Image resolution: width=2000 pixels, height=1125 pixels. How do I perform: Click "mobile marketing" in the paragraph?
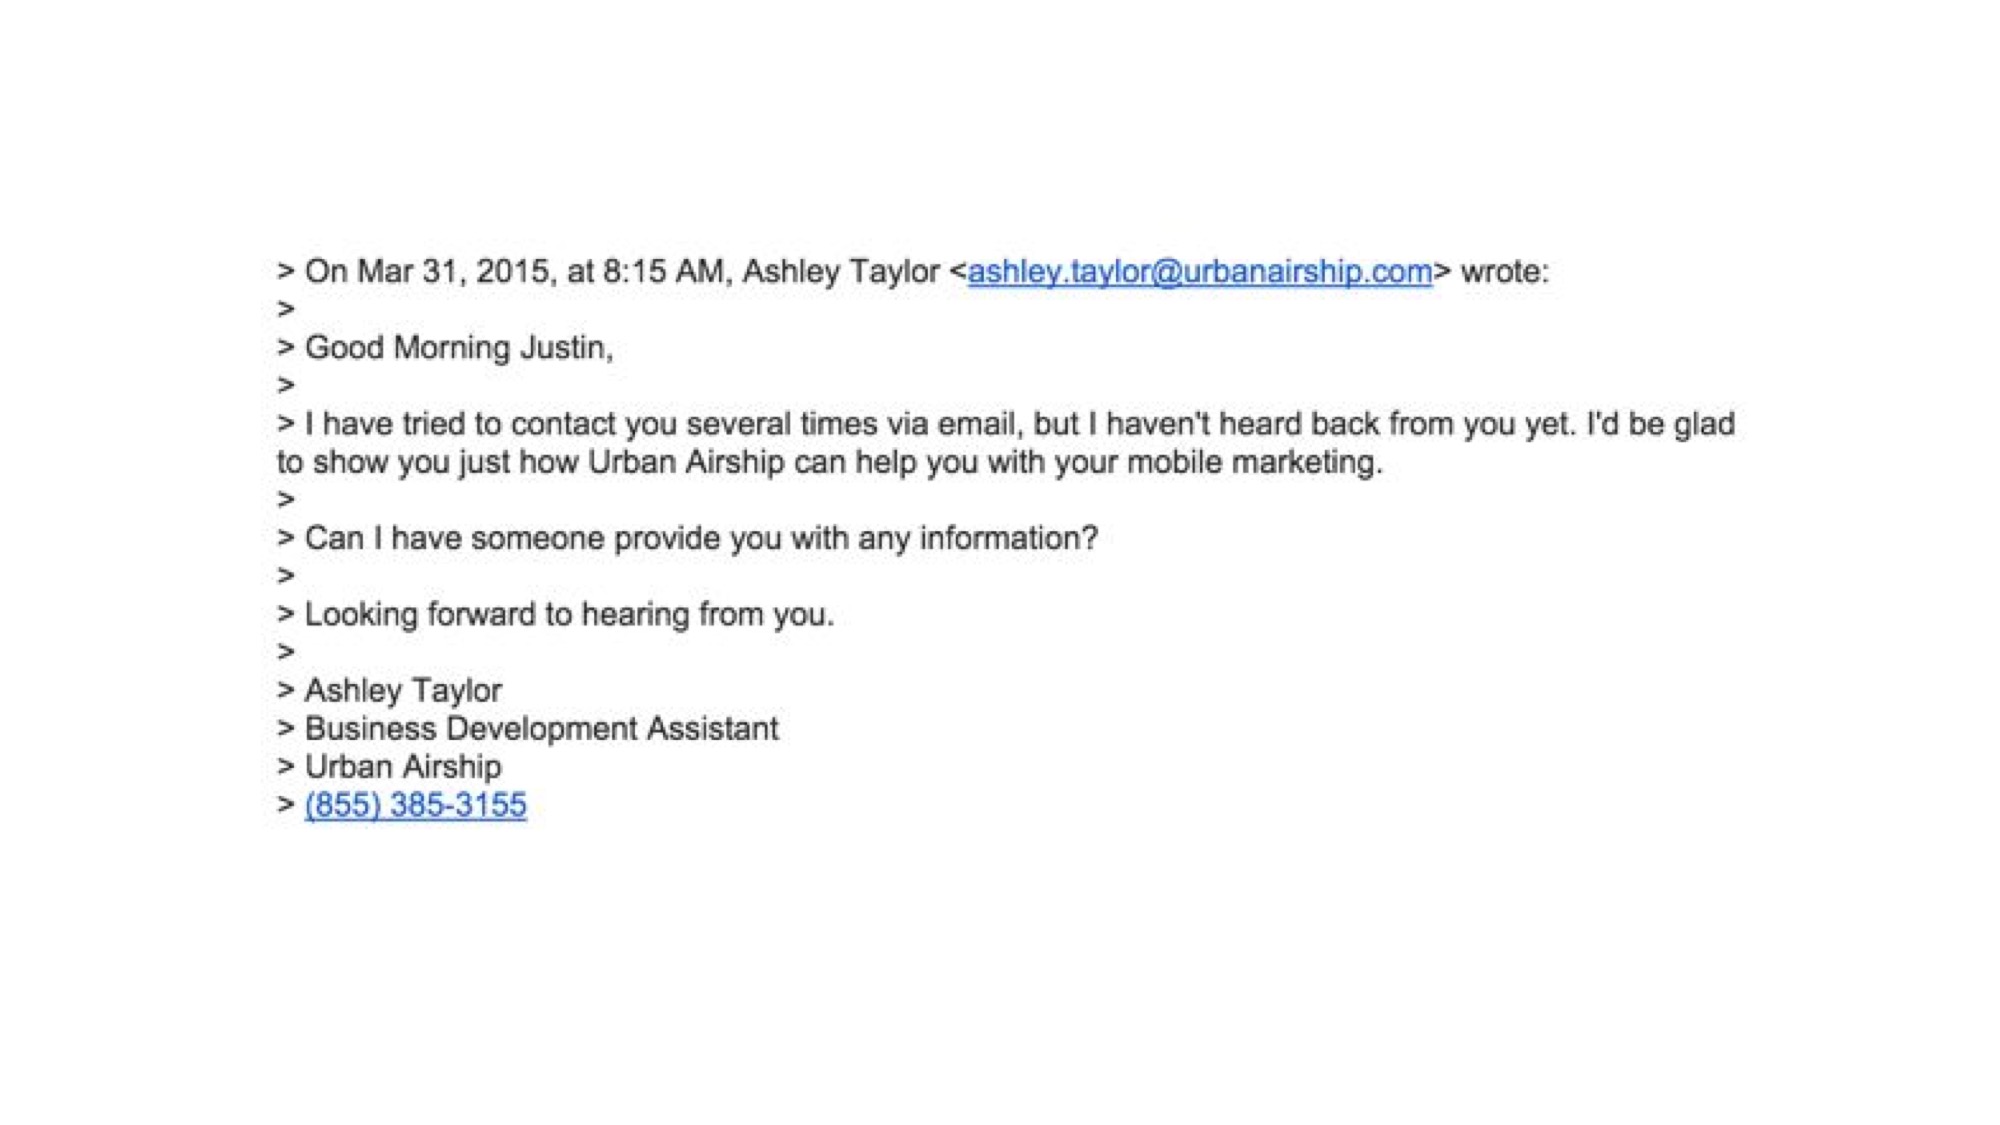tap(1253, 462)
